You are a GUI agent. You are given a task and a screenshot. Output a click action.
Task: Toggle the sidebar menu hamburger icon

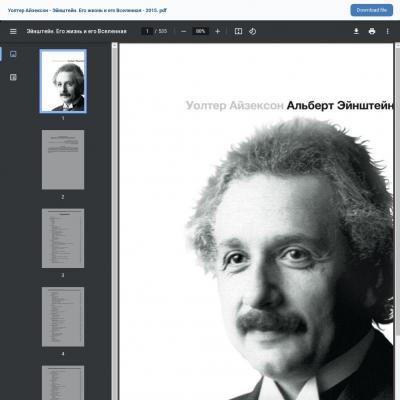[13, 31]
